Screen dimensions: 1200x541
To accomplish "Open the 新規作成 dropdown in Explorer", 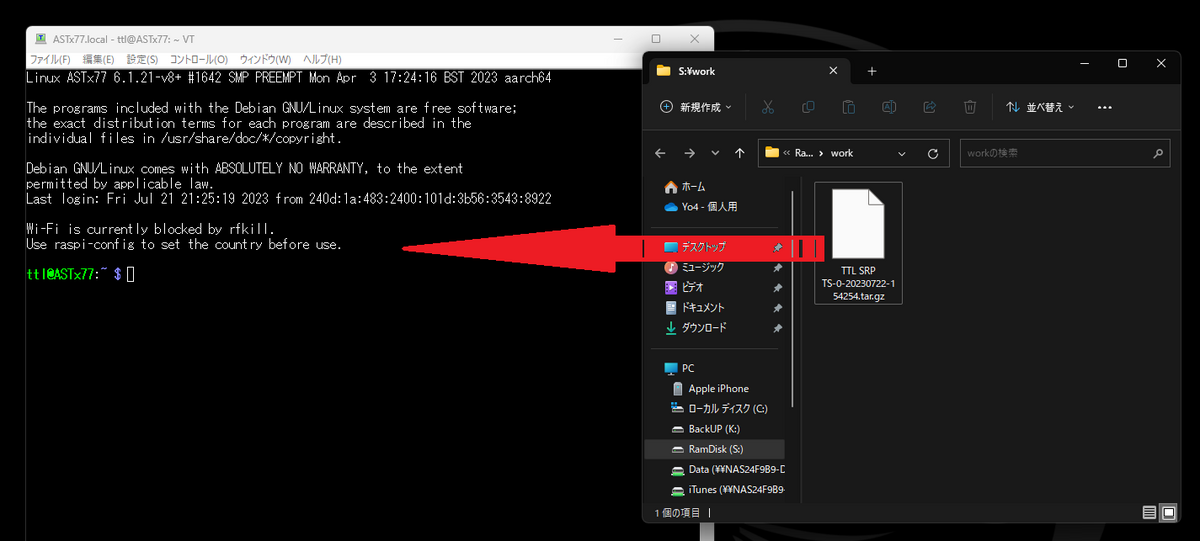I will (695, 107).
